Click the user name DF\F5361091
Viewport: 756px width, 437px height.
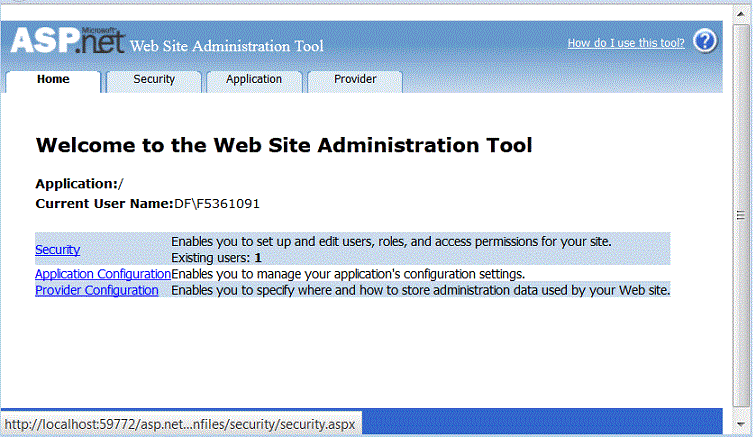point(217,204)
